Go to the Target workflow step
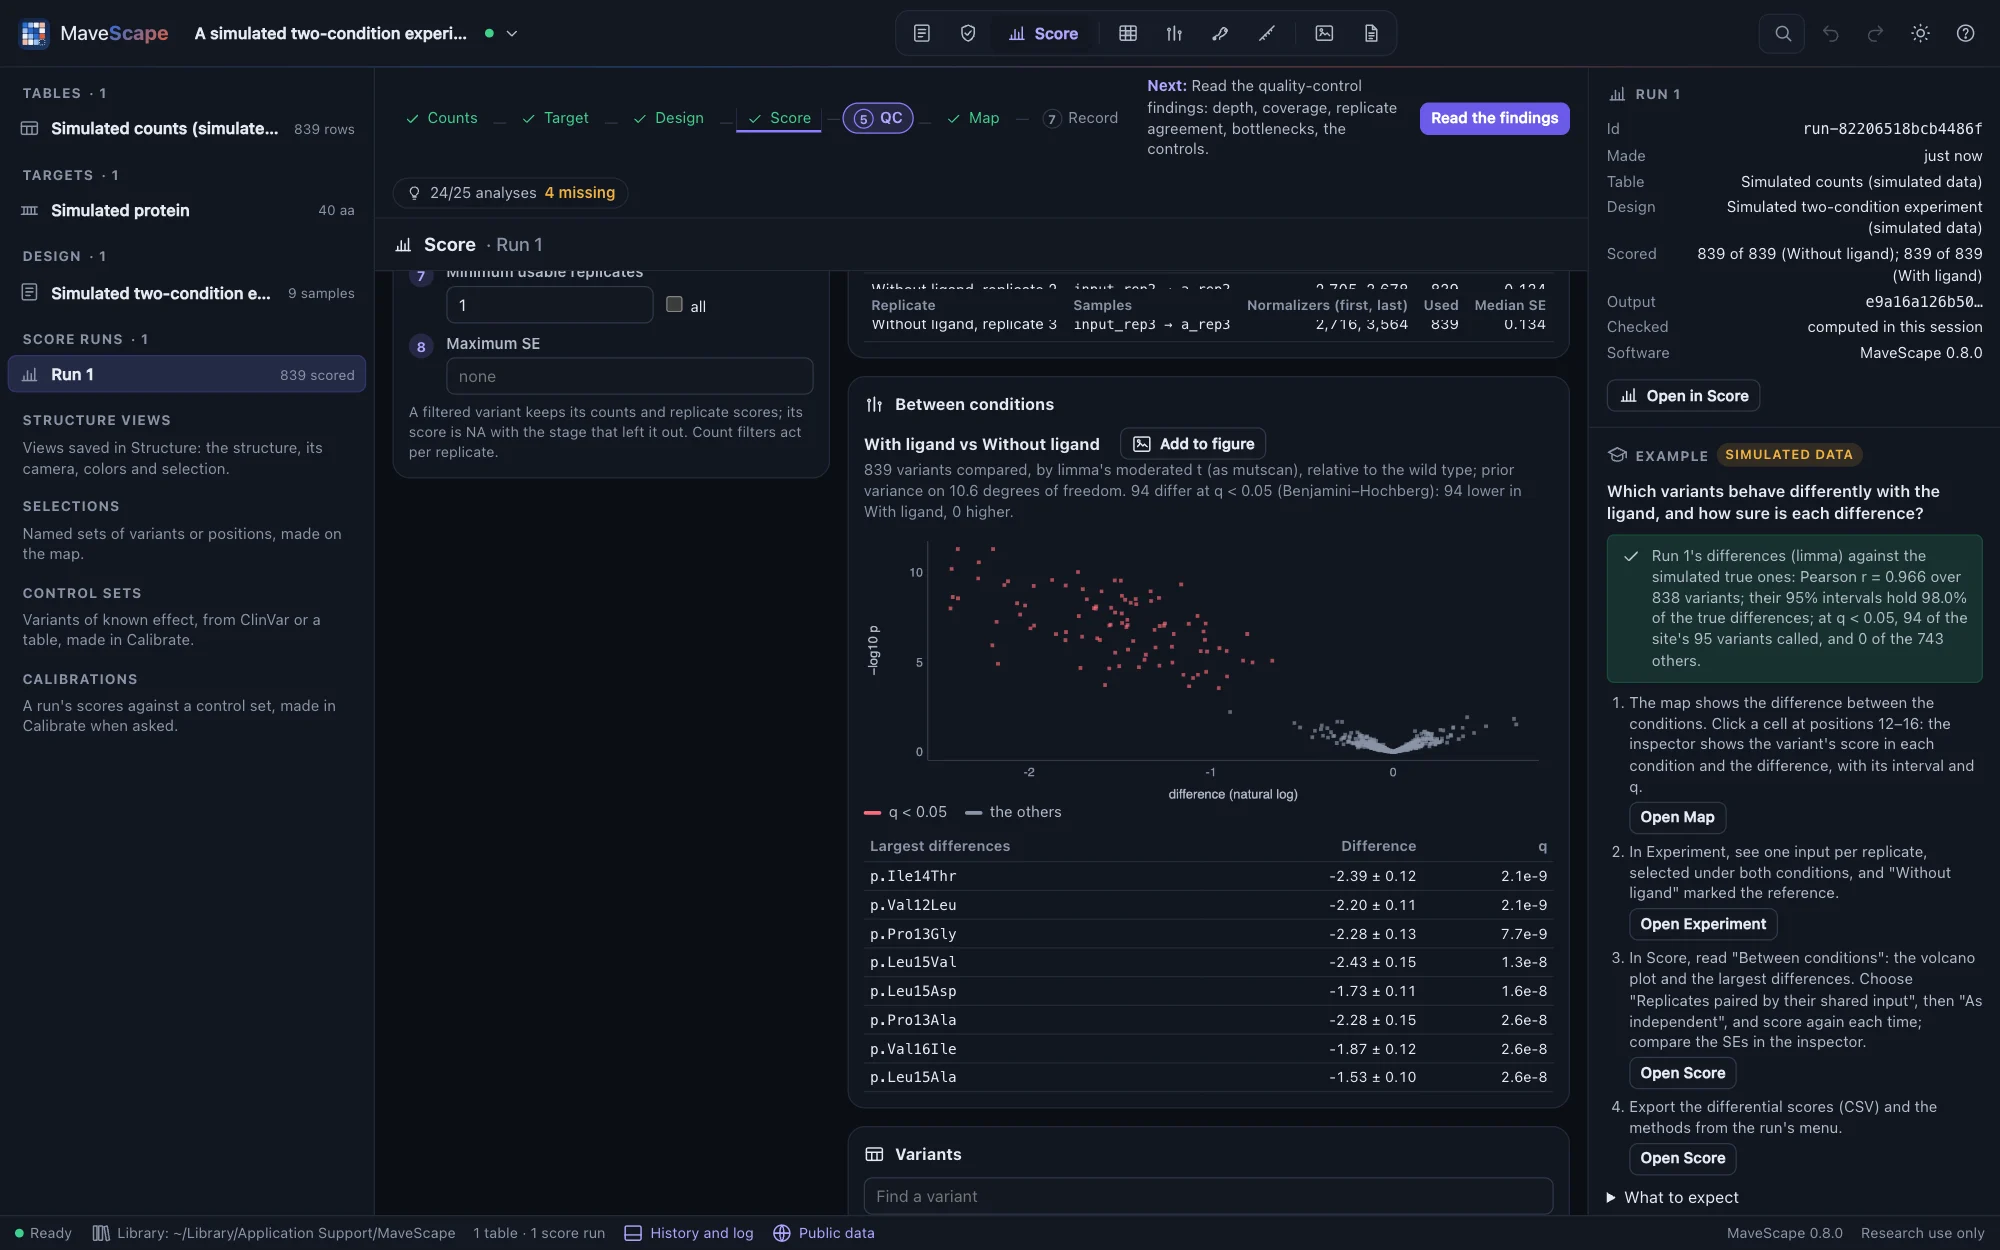Image resolution: width=2000 pixels, height=1250 pixels. point(555,118)
